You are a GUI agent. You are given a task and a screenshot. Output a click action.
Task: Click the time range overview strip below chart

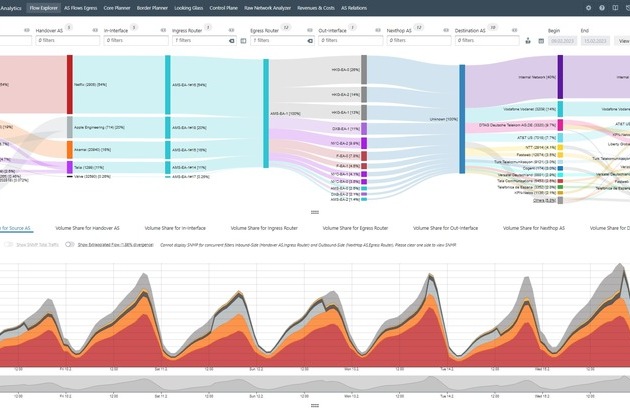315,384
